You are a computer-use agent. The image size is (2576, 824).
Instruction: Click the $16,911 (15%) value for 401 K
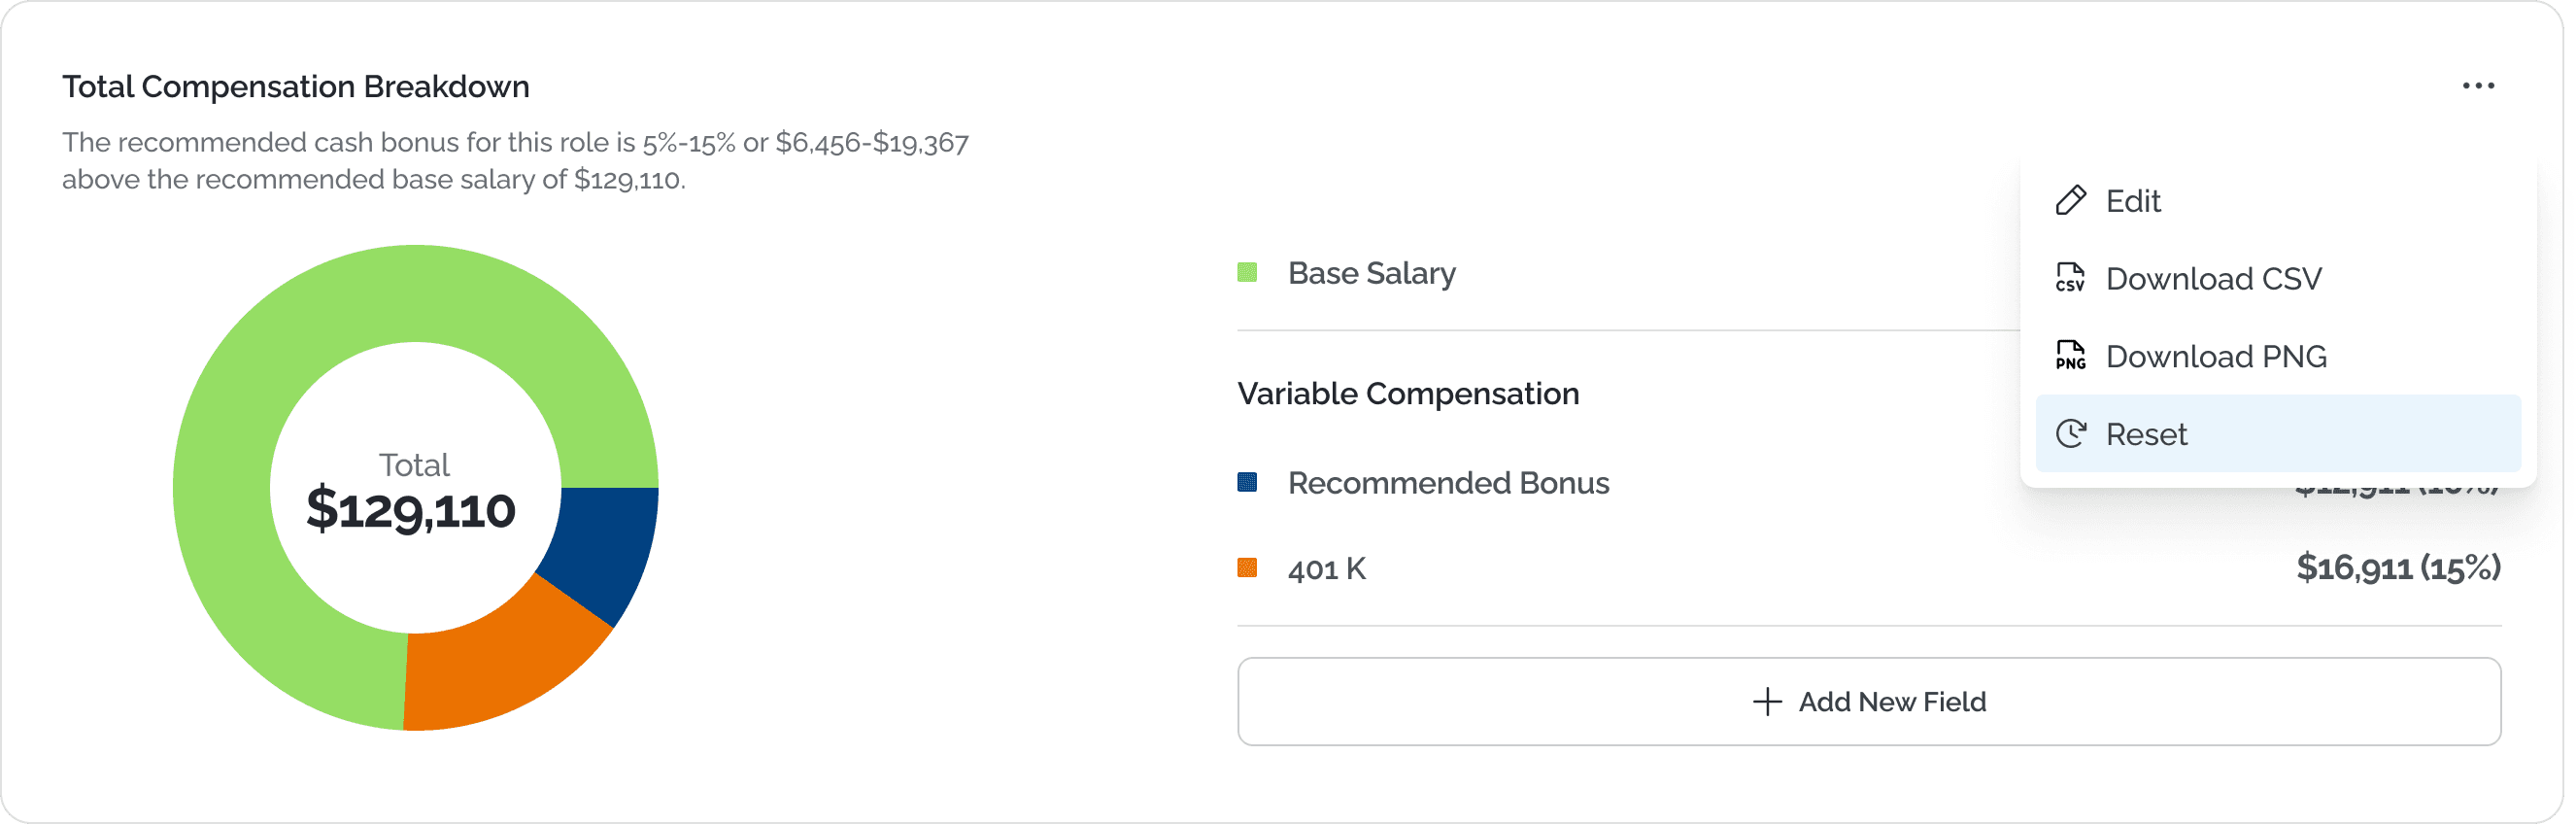coord(2397,568)
